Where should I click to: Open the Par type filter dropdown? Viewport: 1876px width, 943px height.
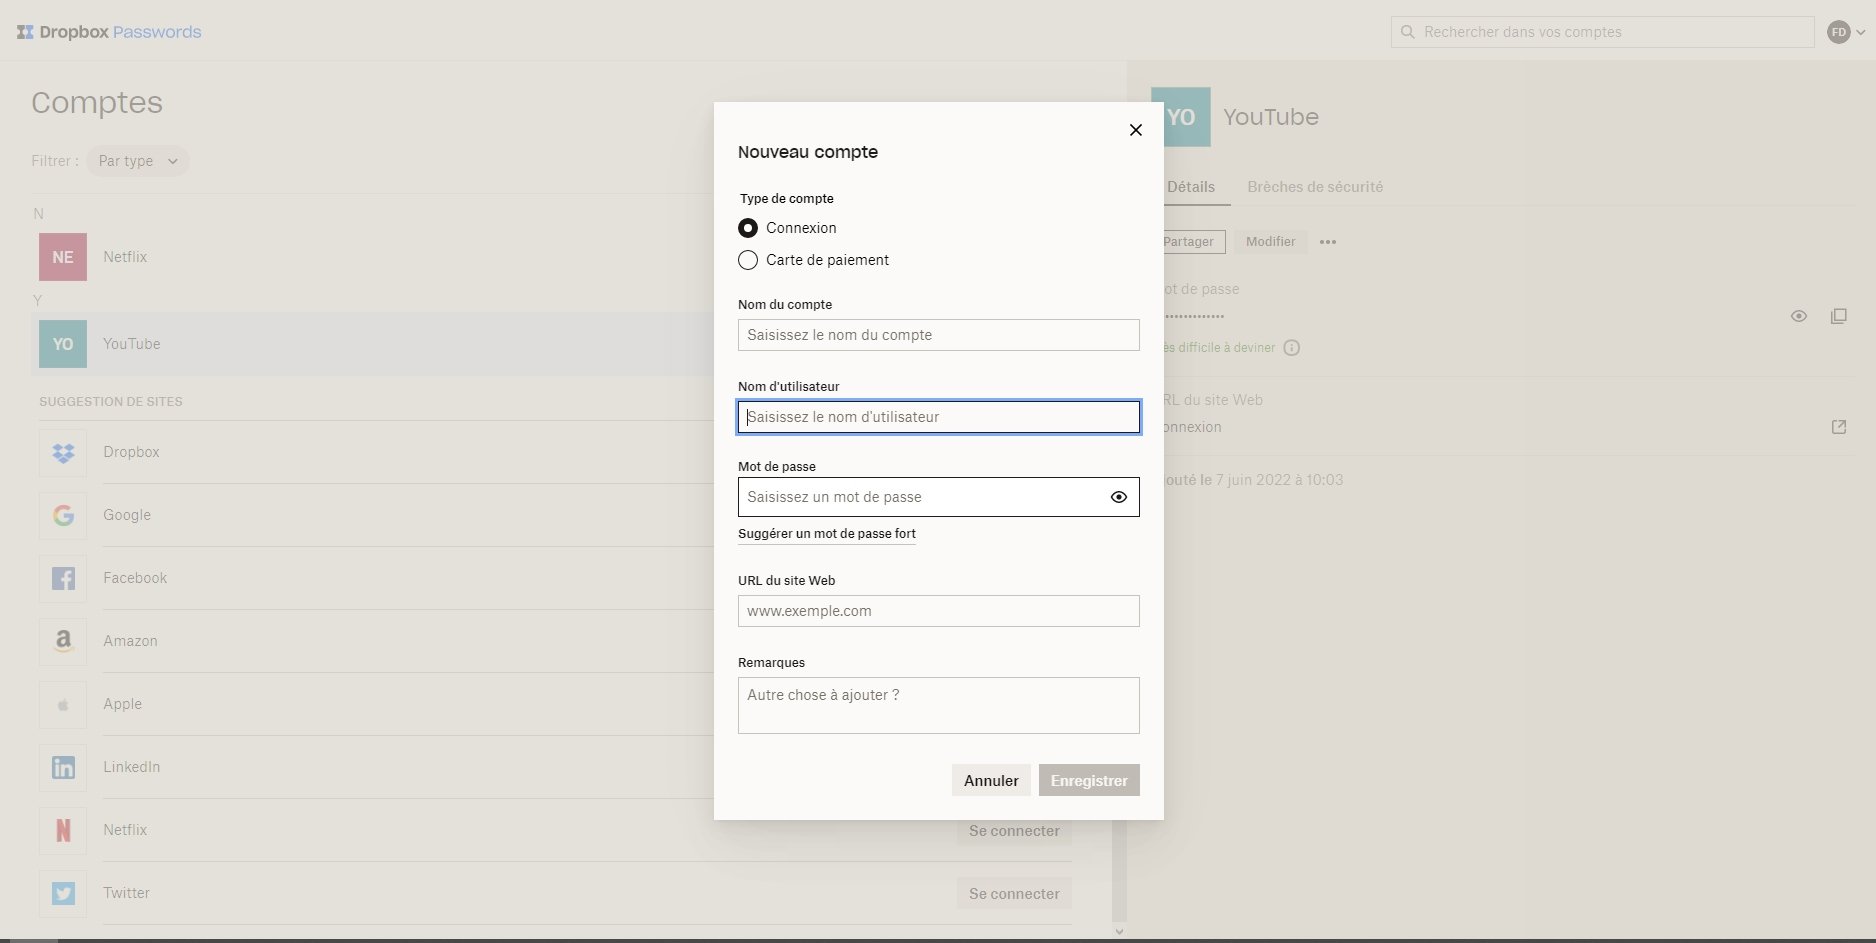pyautogui.click(x=138, y=161)
